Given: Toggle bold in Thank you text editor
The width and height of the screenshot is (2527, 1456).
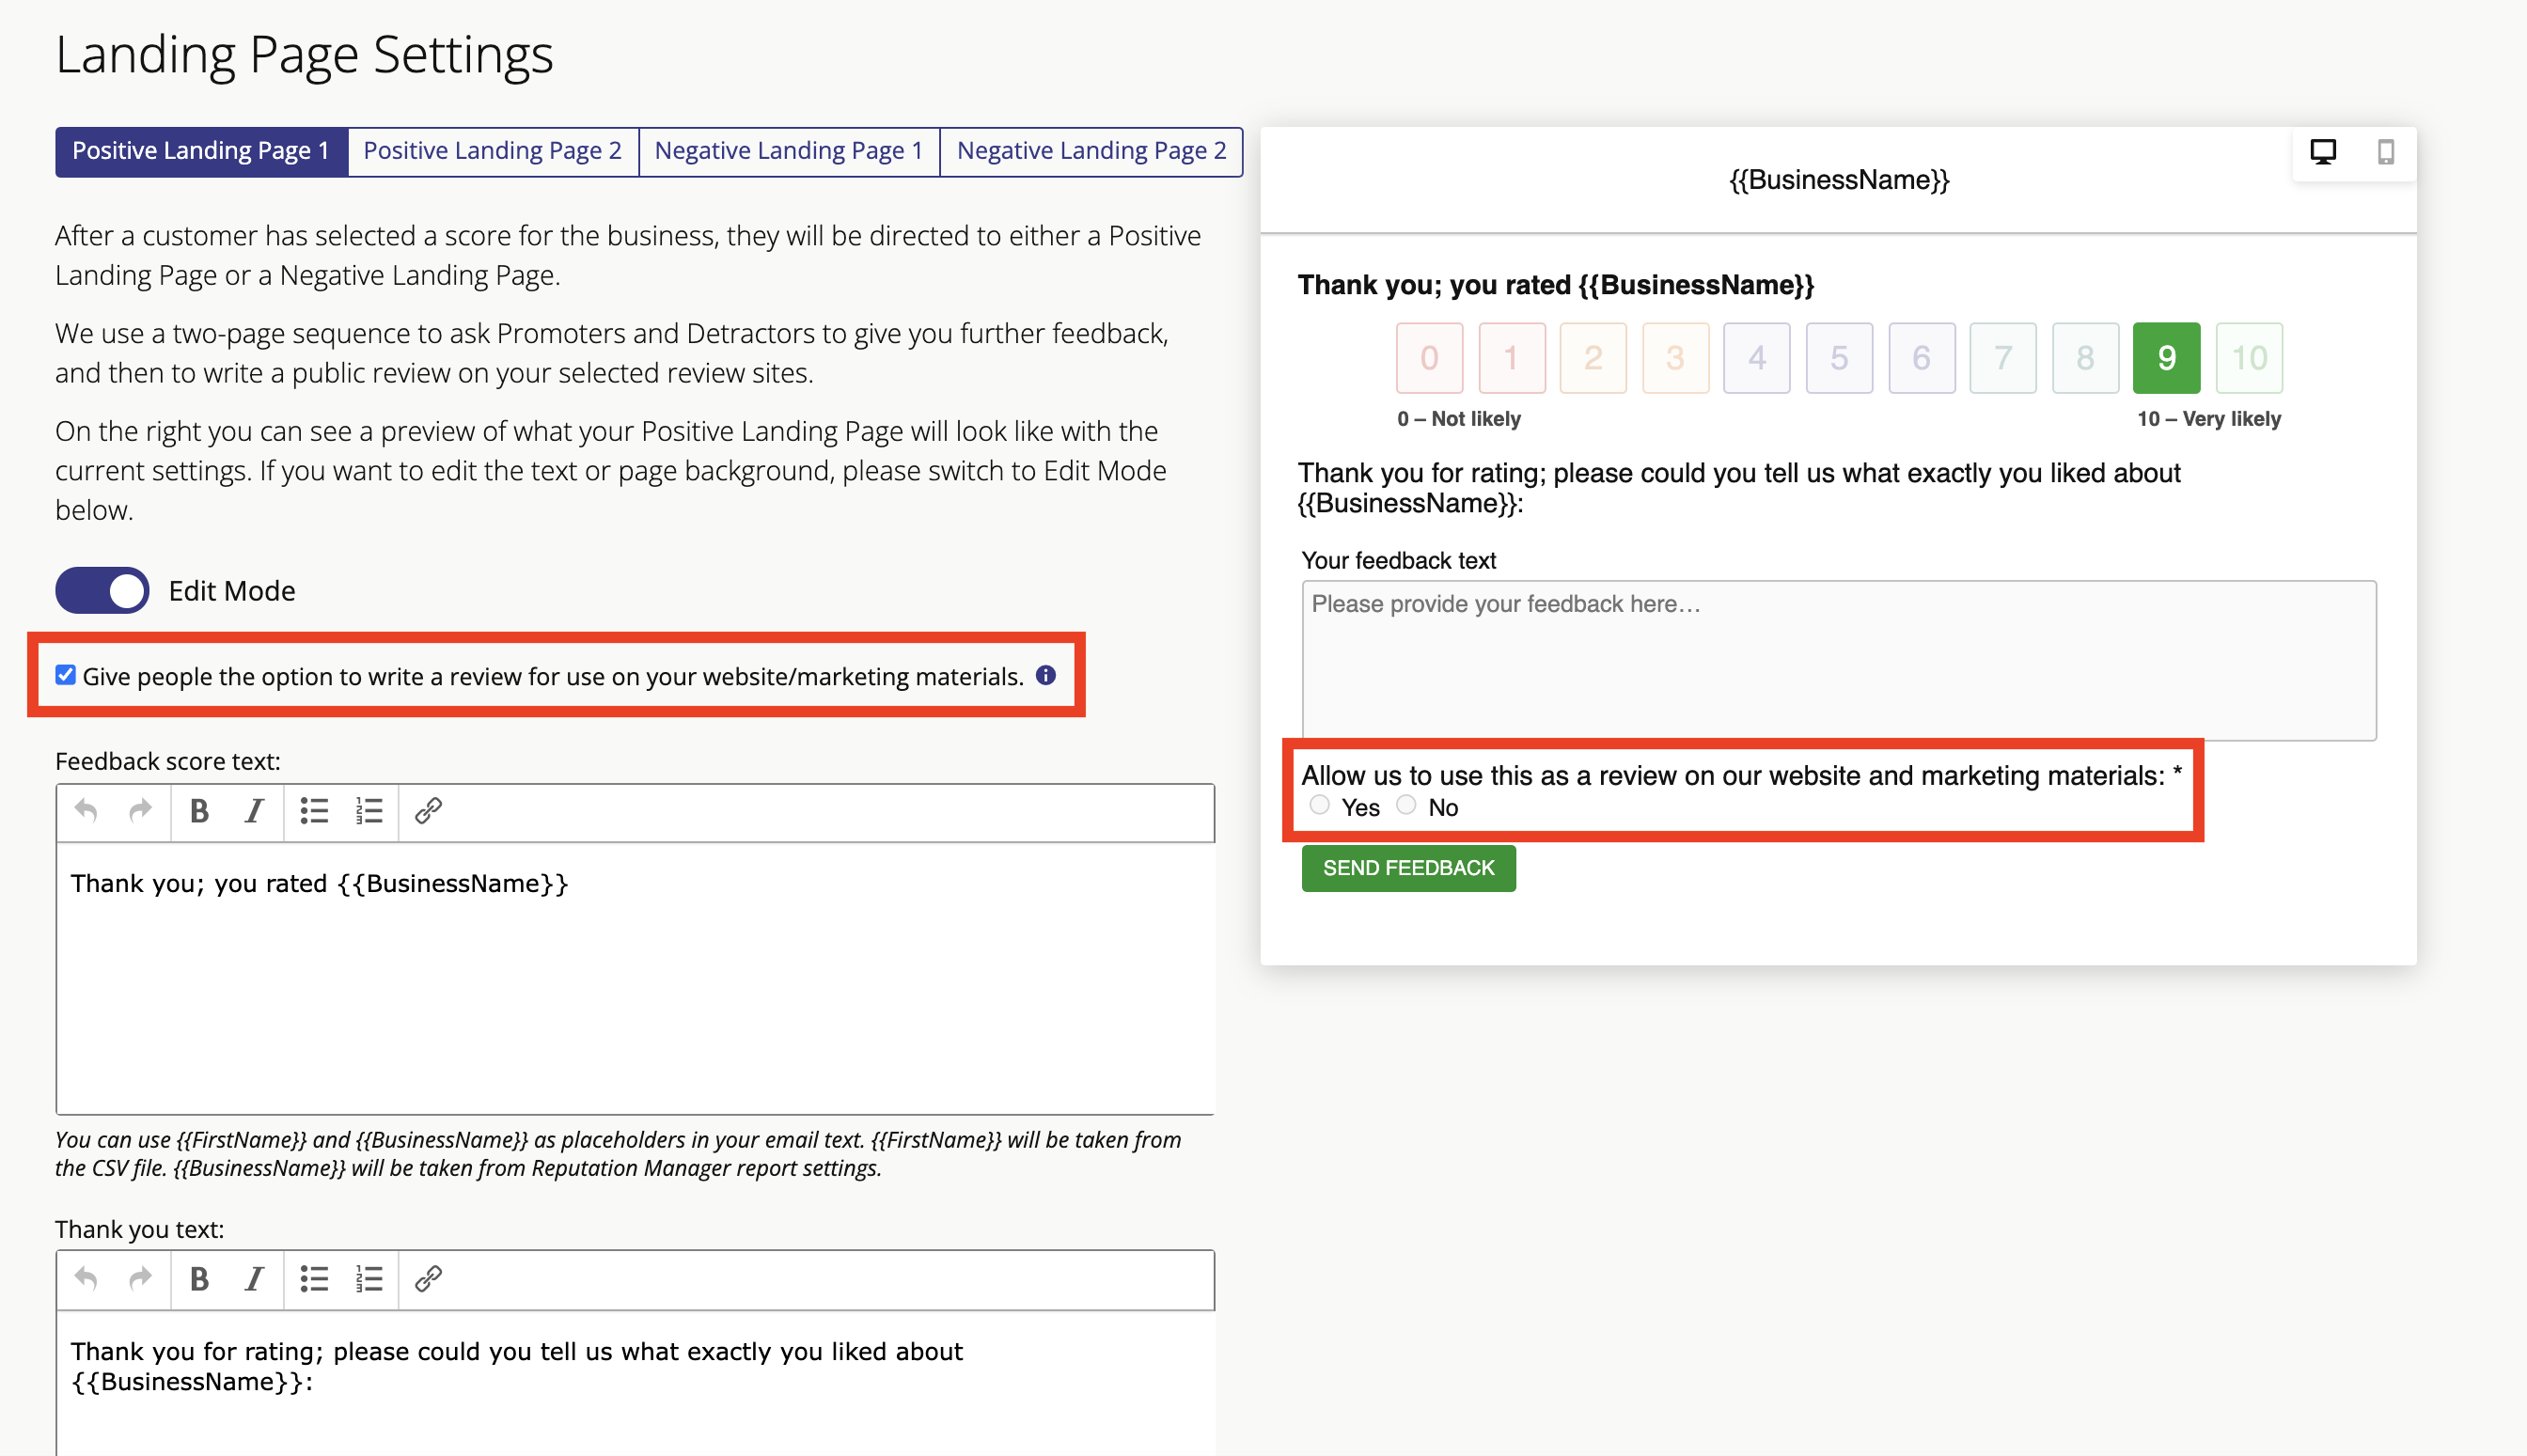Looking at the screenshot, I should pos(199,1279).
